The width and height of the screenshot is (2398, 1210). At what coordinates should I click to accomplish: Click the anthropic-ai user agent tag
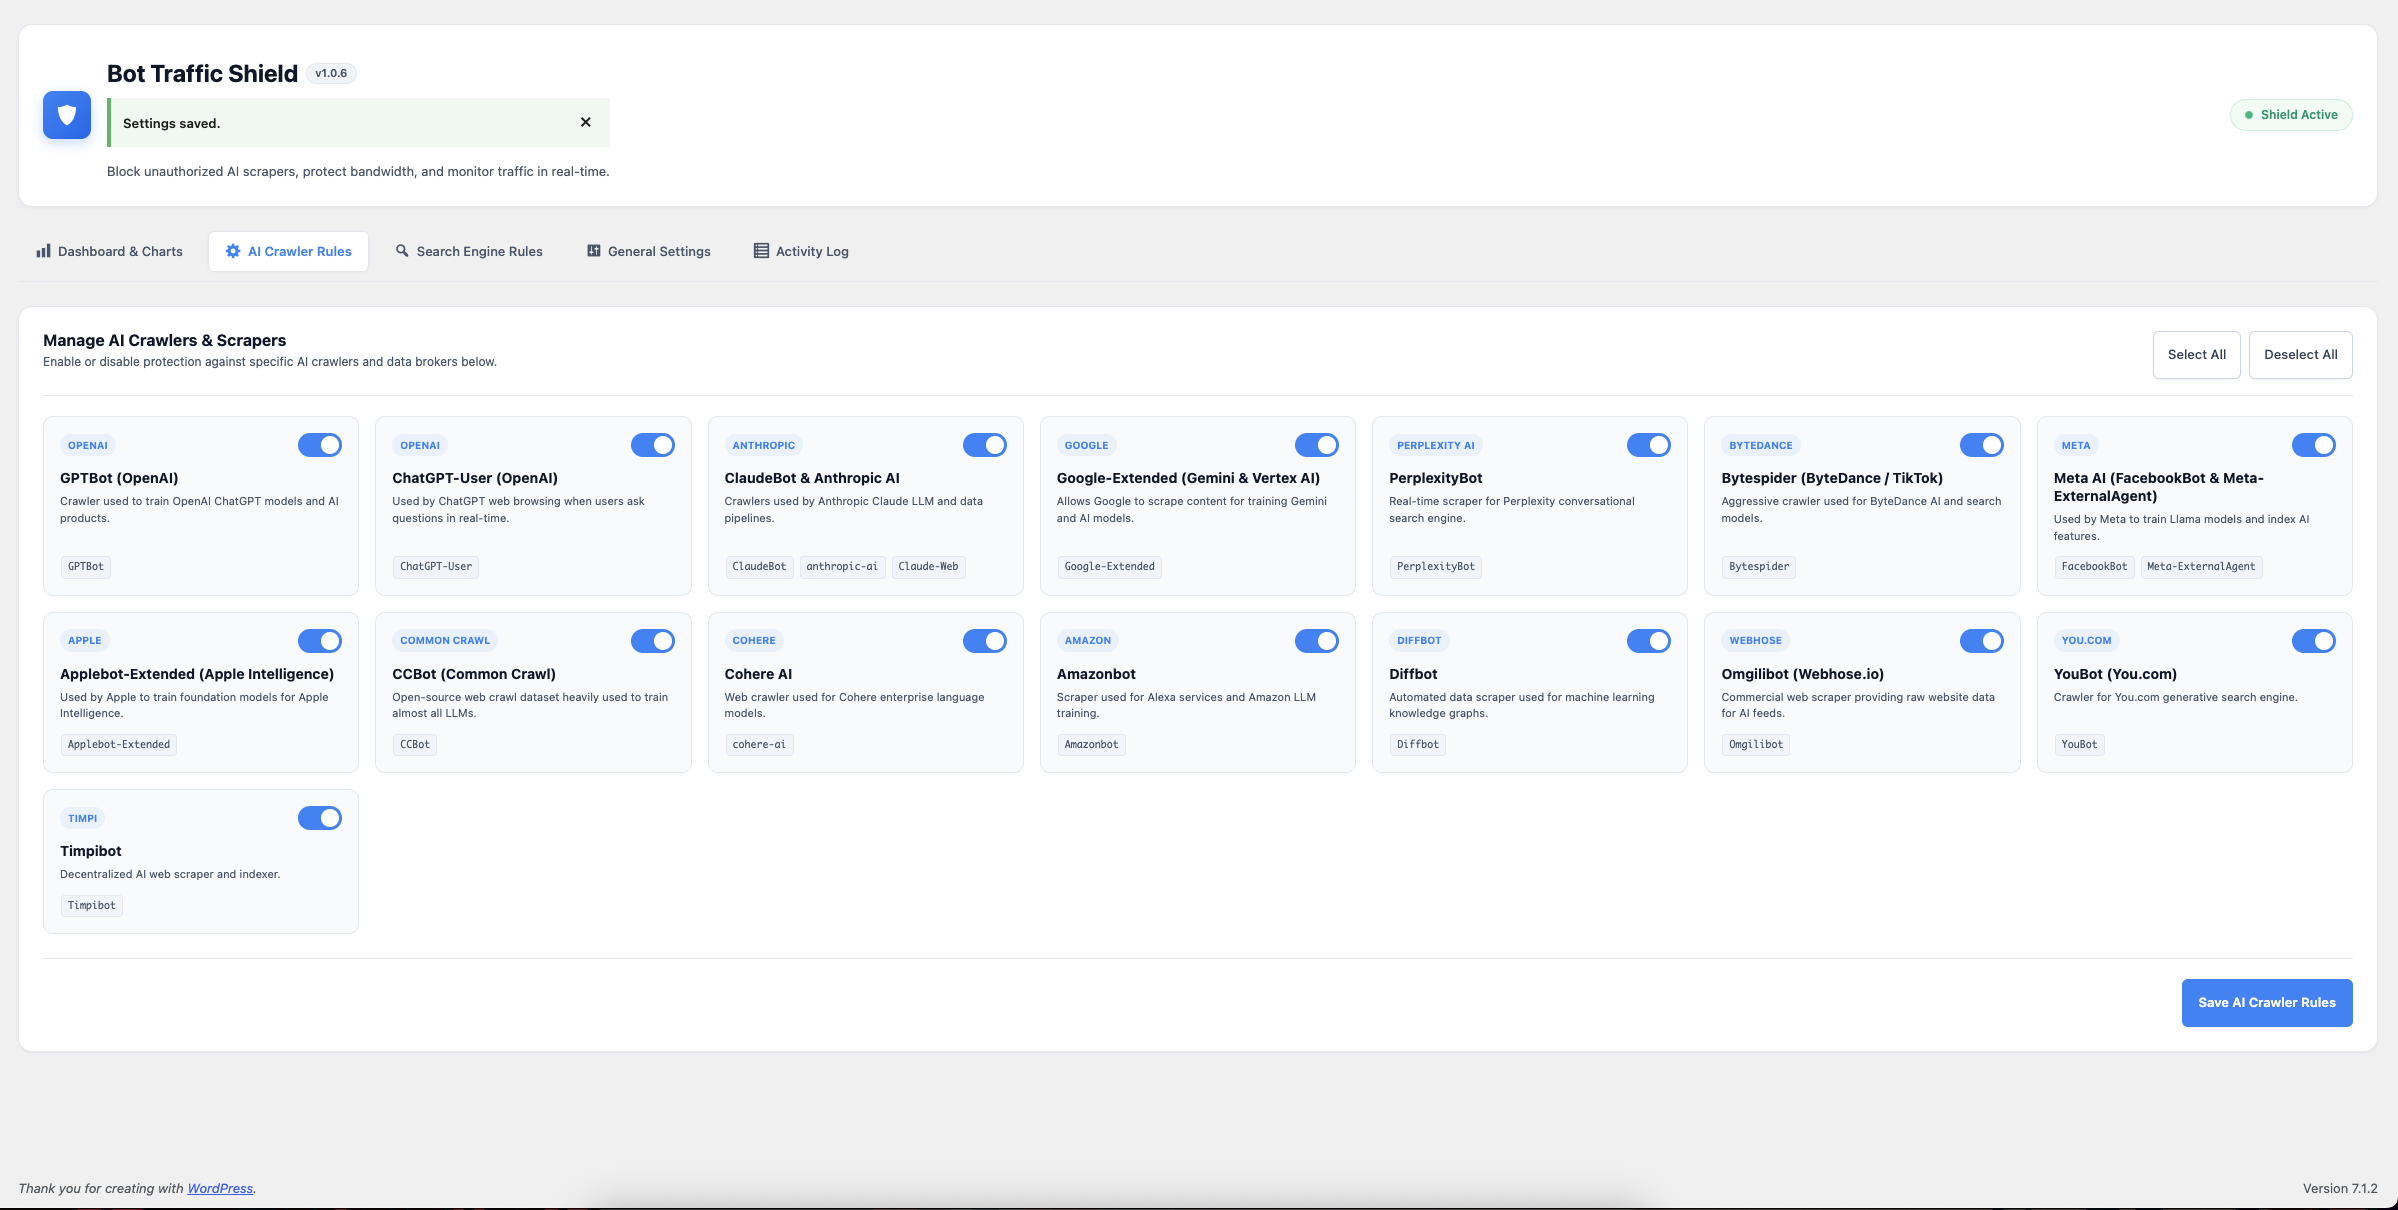coord(842,567)
